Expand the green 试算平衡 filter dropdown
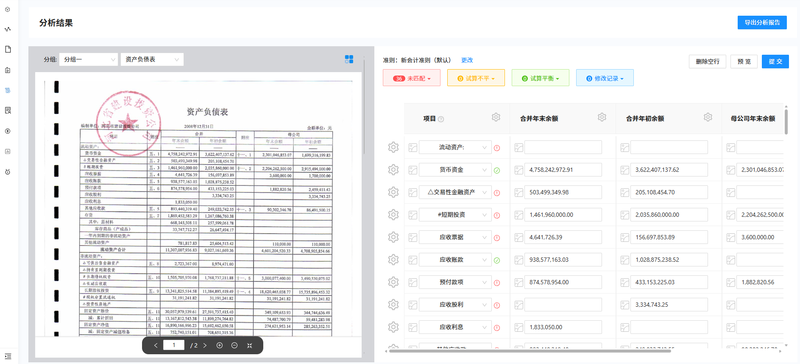The width and height of the screenshot is (800, 364). click(540, 78)
